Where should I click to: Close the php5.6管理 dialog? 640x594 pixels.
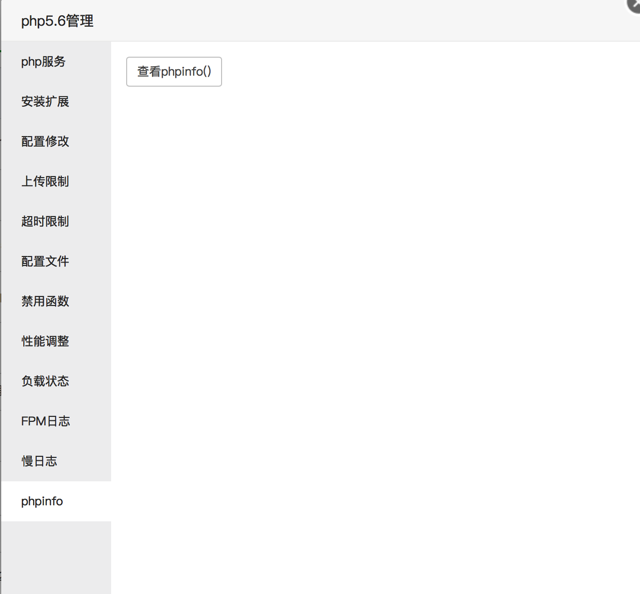pos(634,5)
